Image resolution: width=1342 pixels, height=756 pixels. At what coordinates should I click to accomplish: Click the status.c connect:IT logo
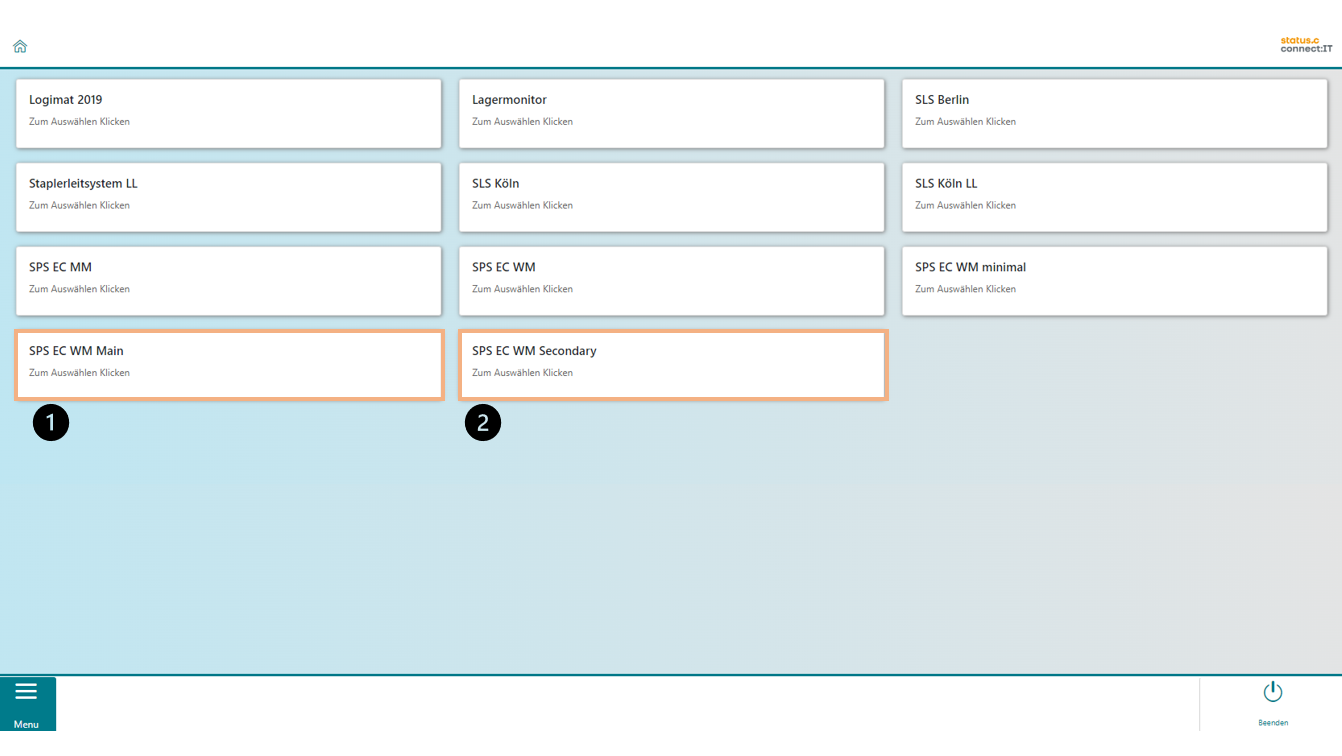(1306, 44)
